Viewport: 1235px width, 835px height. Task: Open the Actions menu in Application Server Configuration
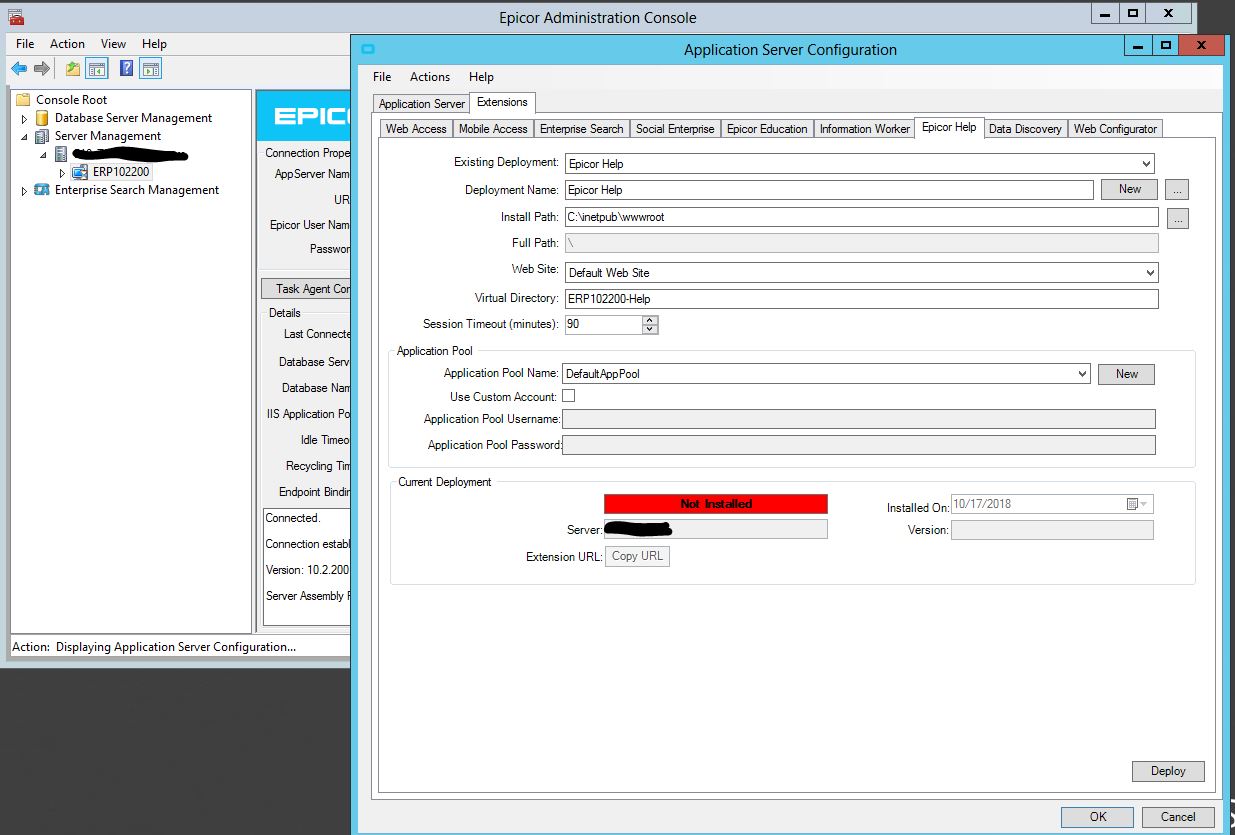pos(430,77)
